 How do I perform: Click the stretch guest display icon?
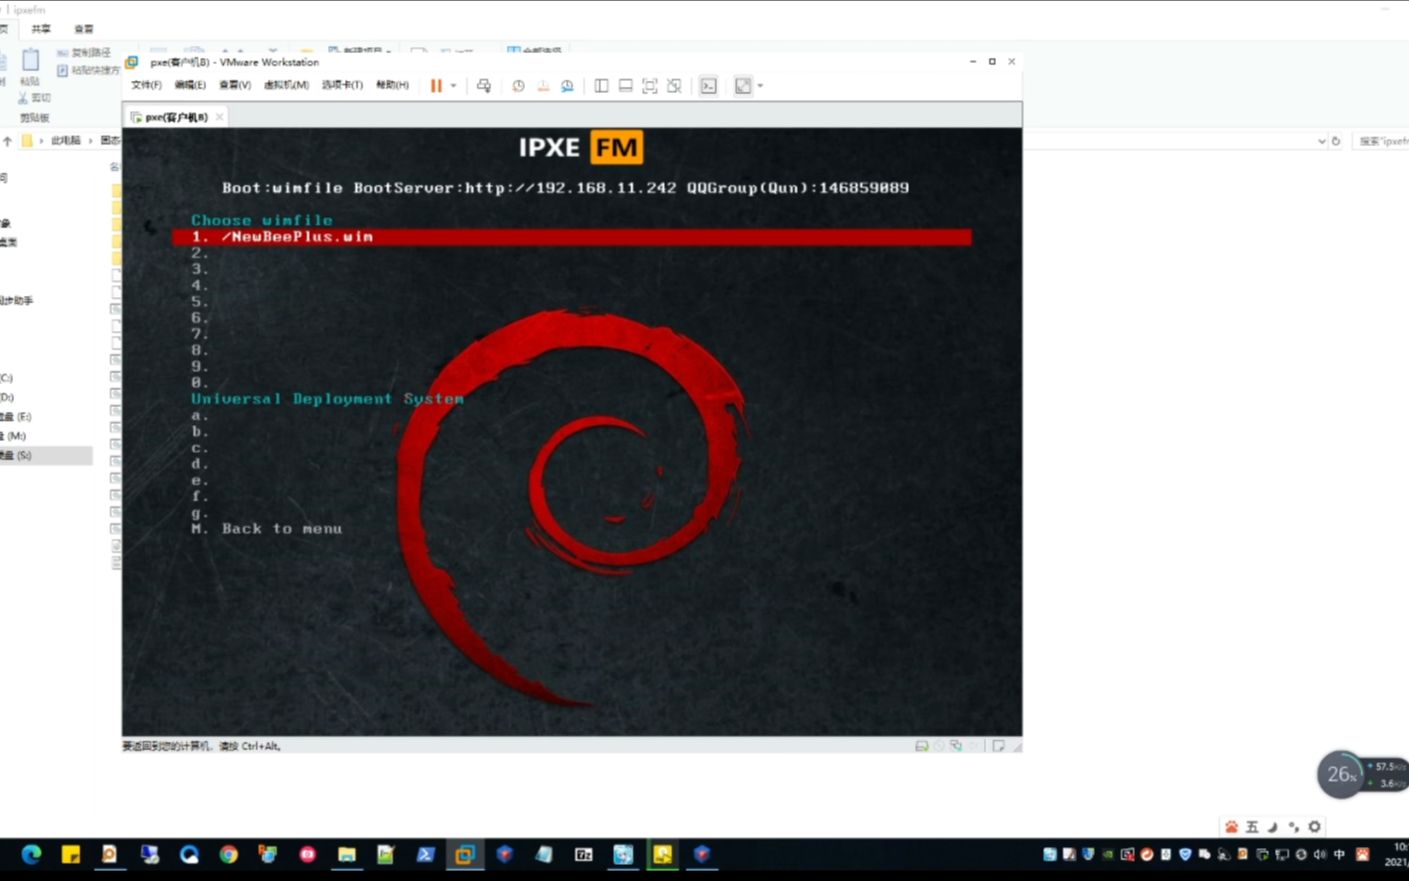[743, 86]
